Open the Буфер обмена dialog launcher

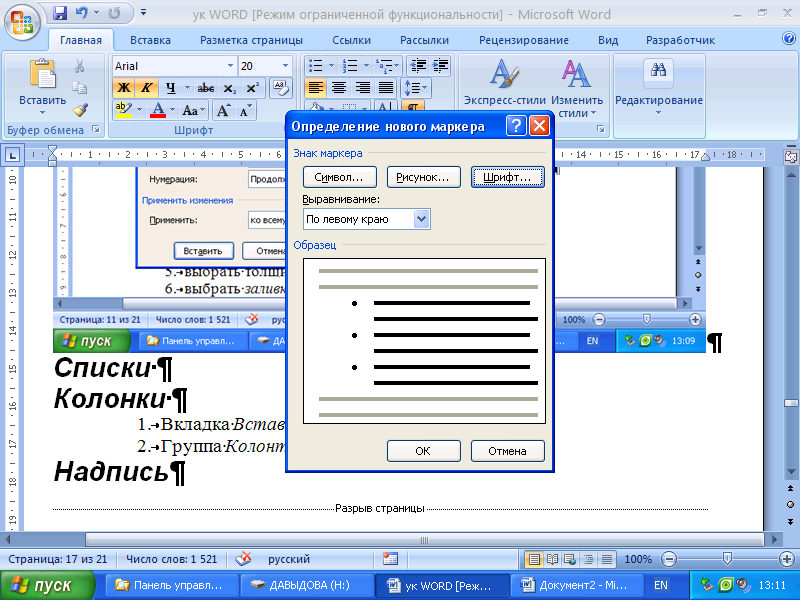[x=96, y=130]
